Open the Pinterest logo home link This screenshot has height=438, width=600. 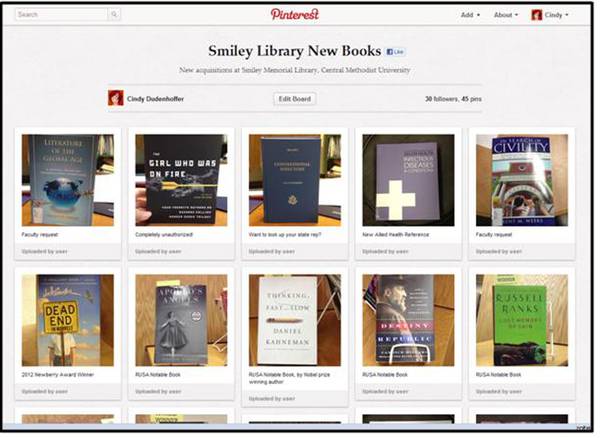pyautogui.click(x=295, y=14)
